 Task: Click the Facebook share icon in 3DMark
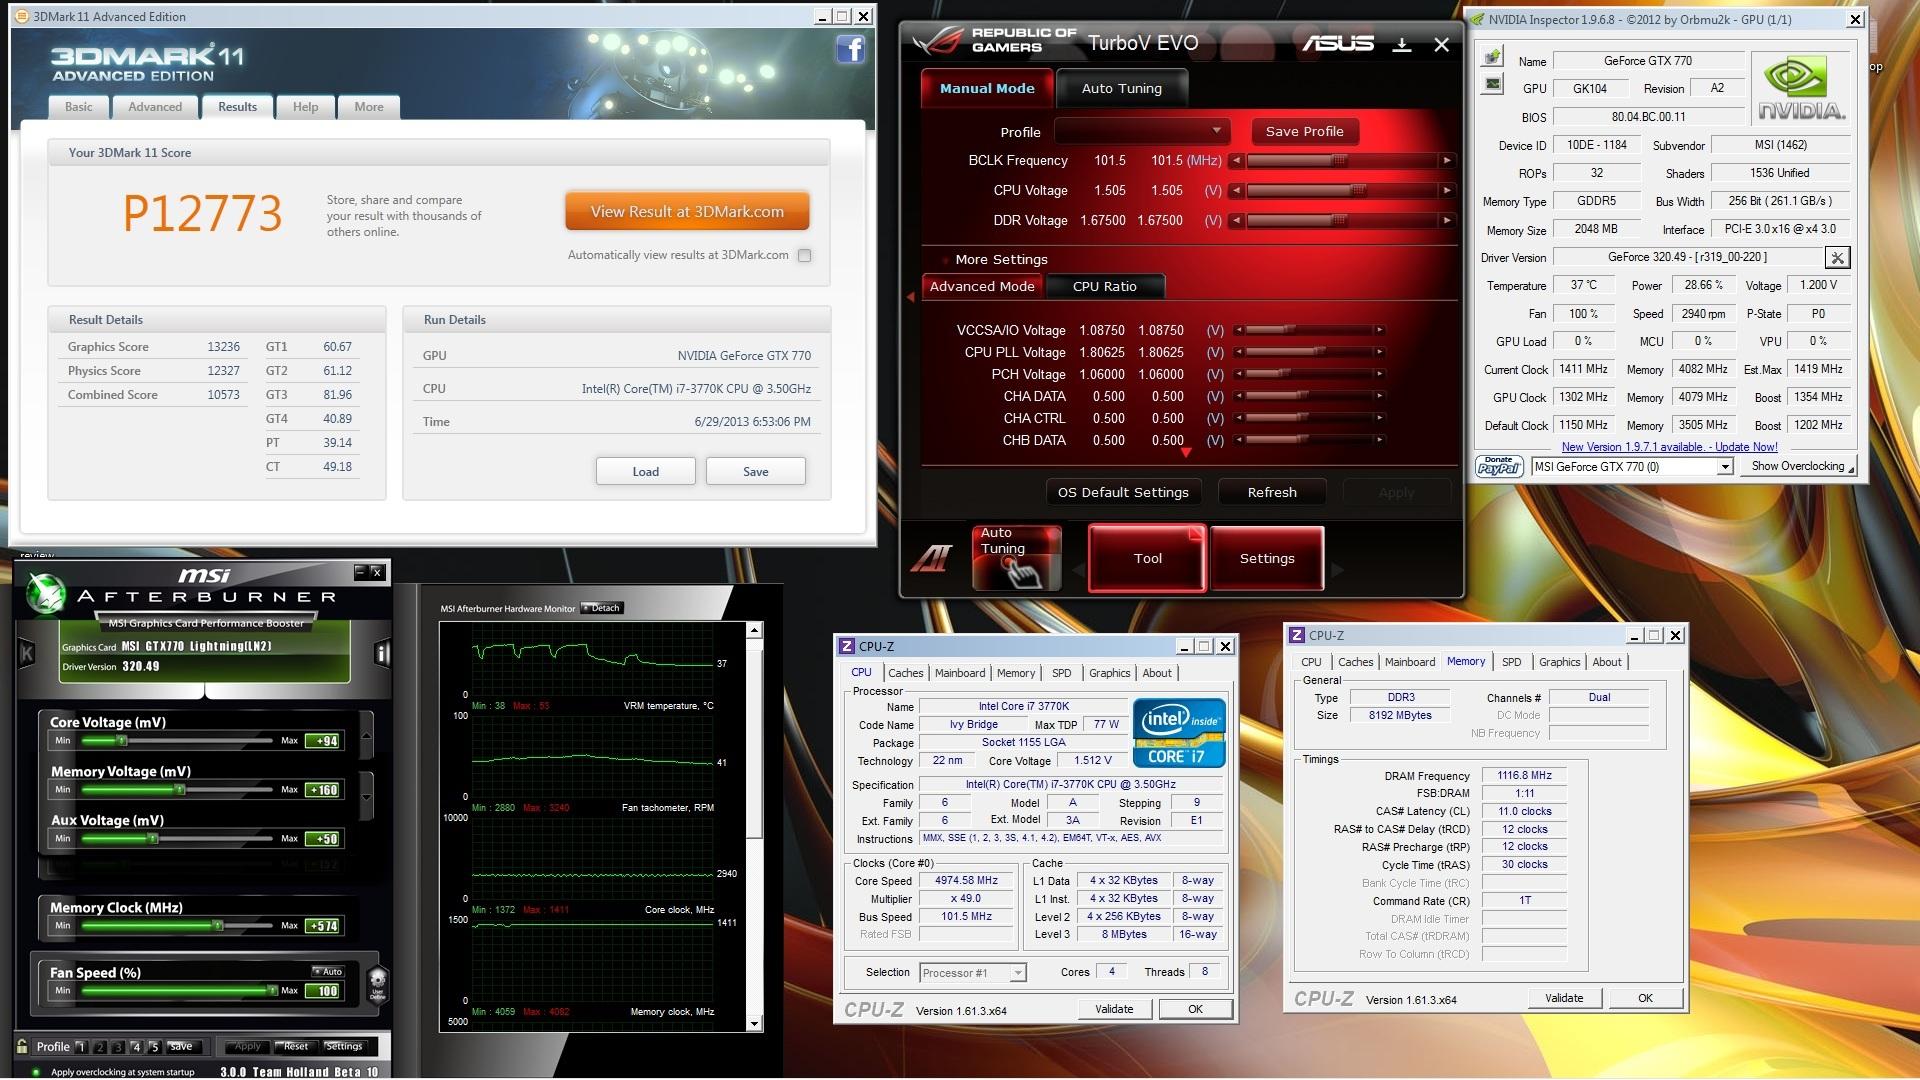850,48
